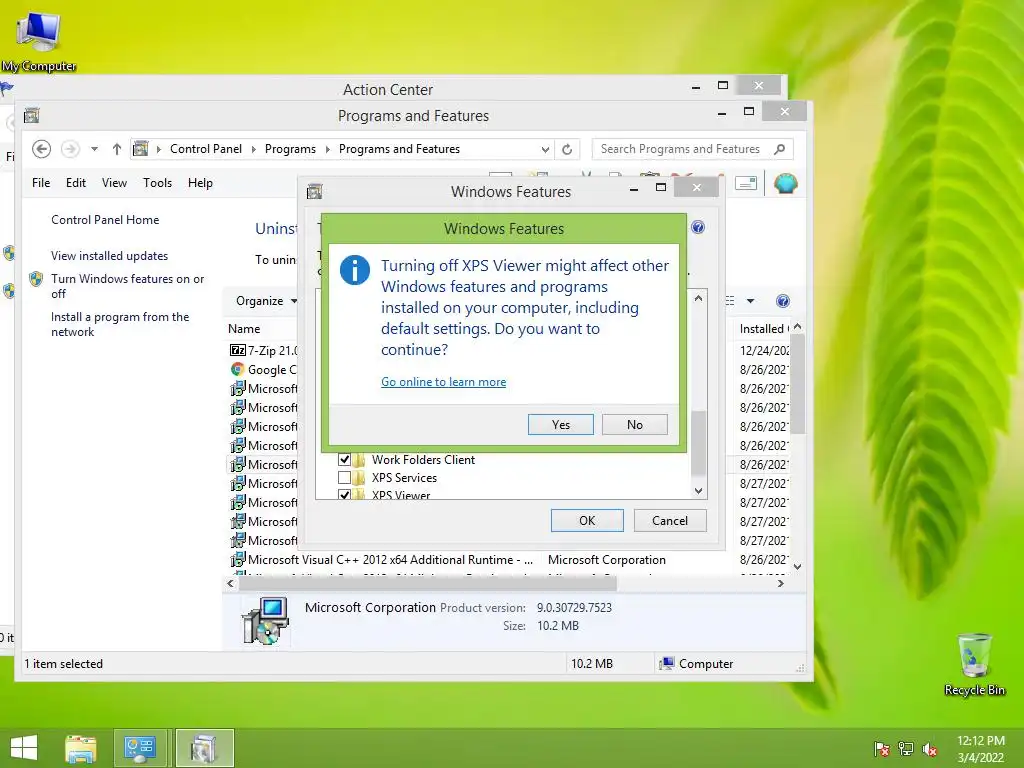This screenshot has width=1024, height=768.
Task: Open the Edit menu
Action: click(76, 183)
